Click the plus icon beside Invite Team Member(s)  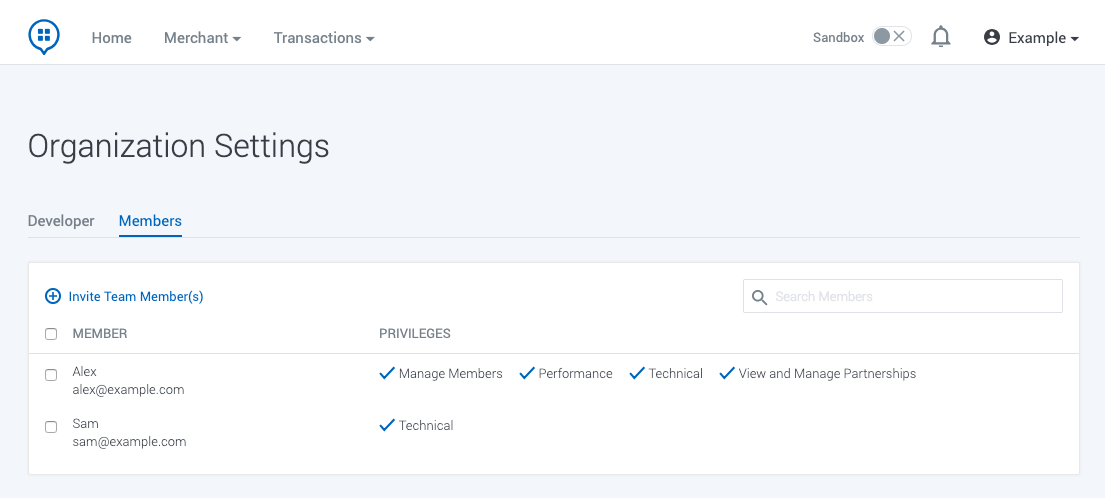[x=53, y=296]
